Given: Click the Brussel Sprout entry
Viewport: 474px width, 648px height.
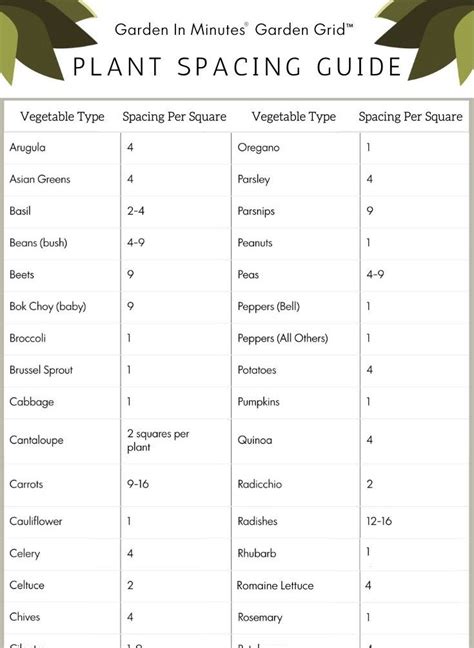Looking at the screenshot, I should click(x=41, y=370).
